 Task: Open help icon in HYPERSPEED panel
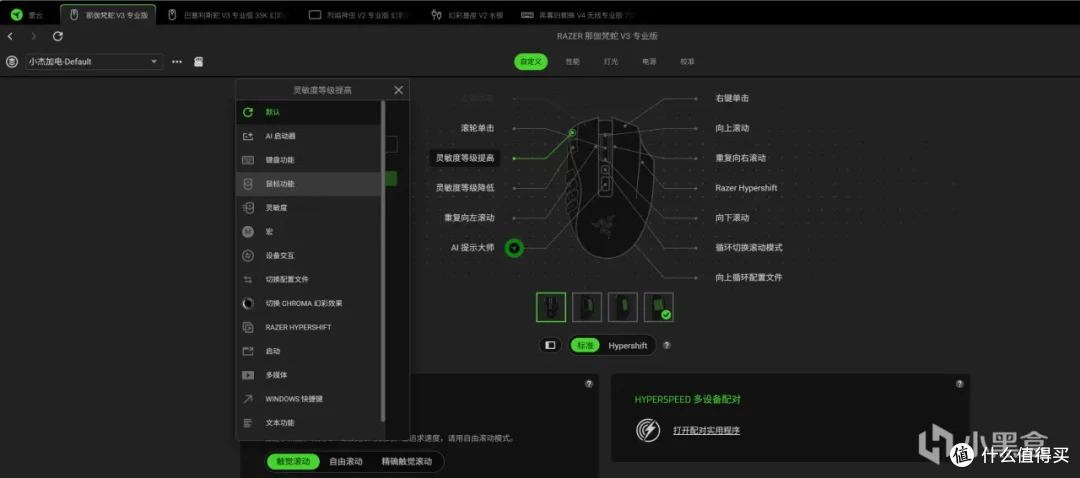tap(959, 384)
